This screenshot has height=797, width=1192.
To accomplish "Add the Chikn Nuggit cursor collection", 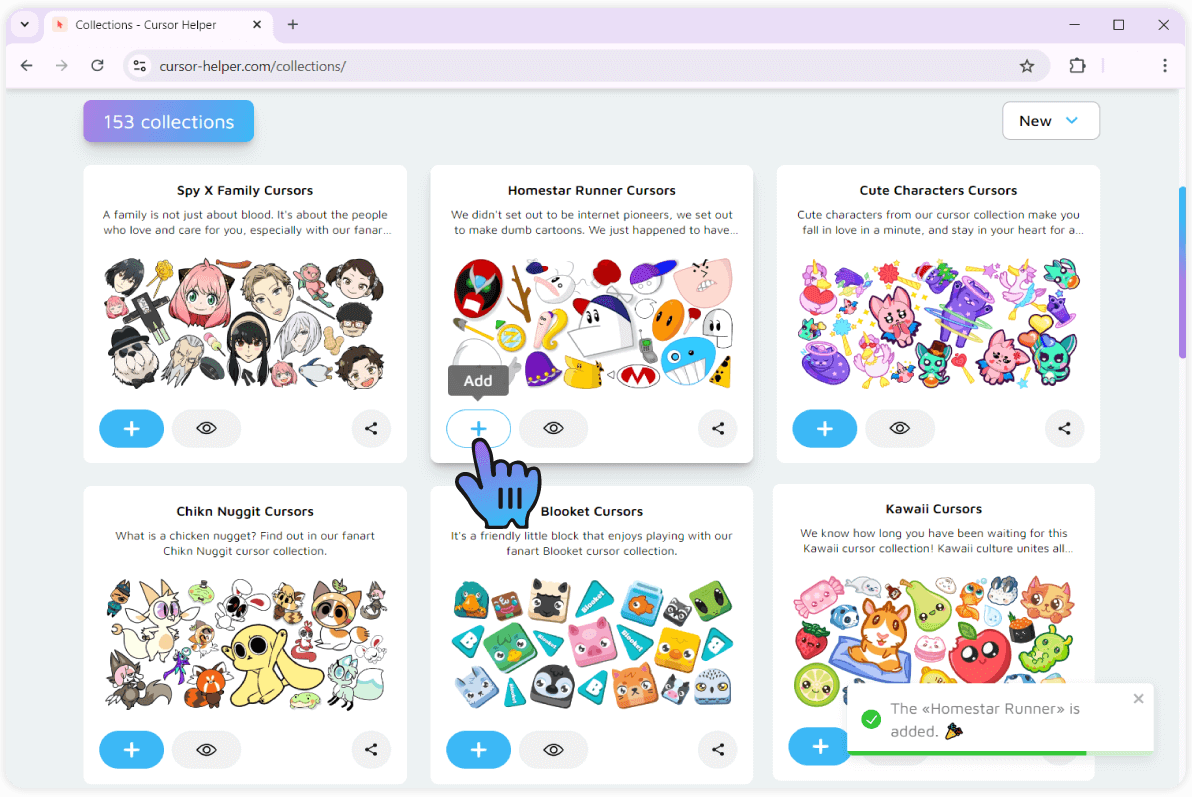I will [x=131, y=750].
